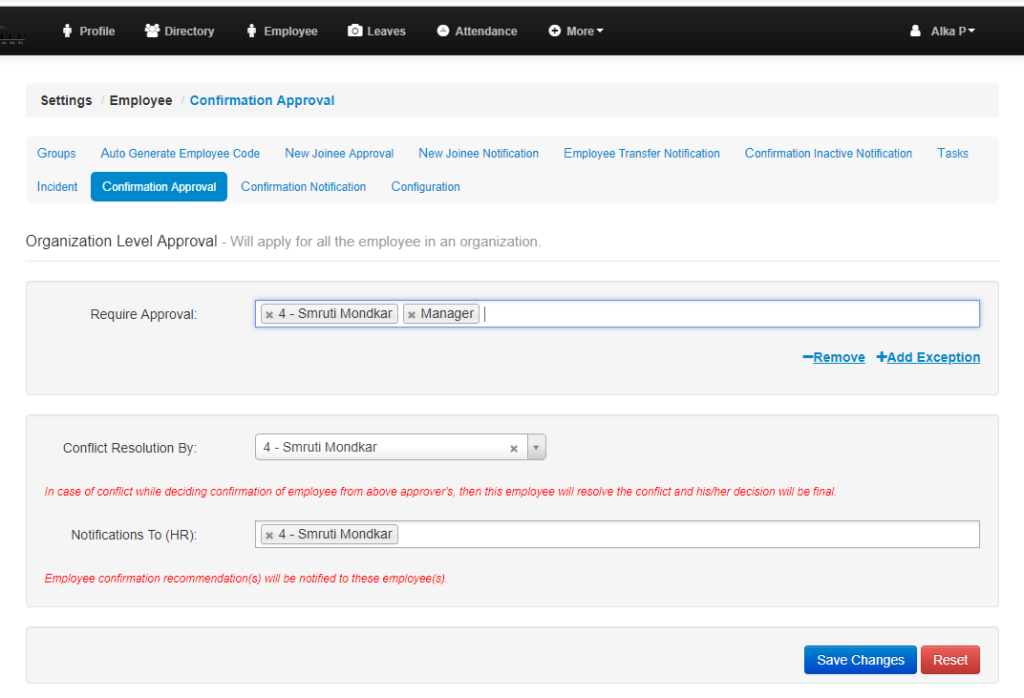This screenshot has width=1024, height=698.
Task: Switch to the Confirmation Notification tab
Action: pos(303,186)
